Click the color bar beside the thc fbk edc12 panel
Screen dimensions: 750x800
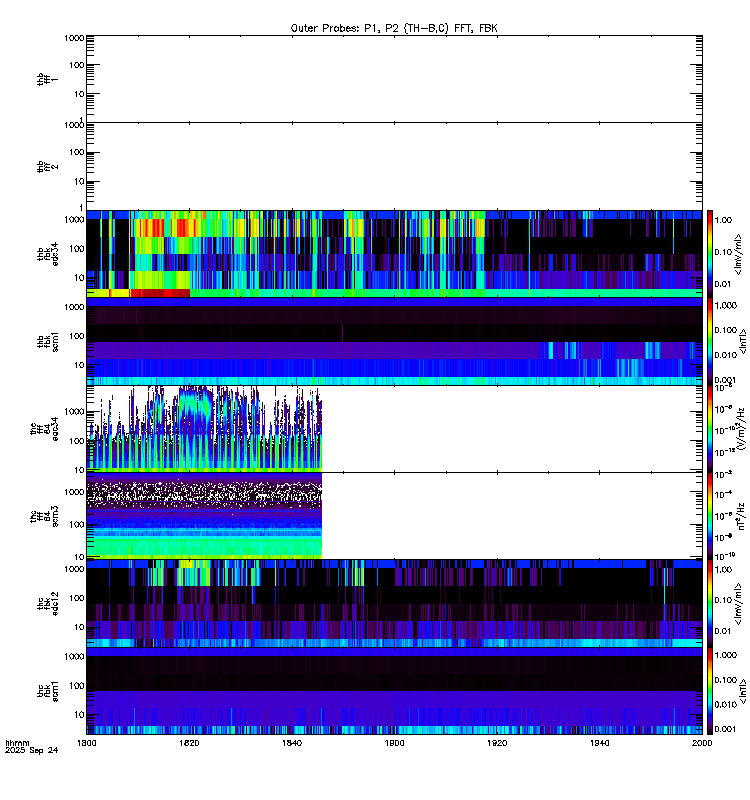pos(710,604)
